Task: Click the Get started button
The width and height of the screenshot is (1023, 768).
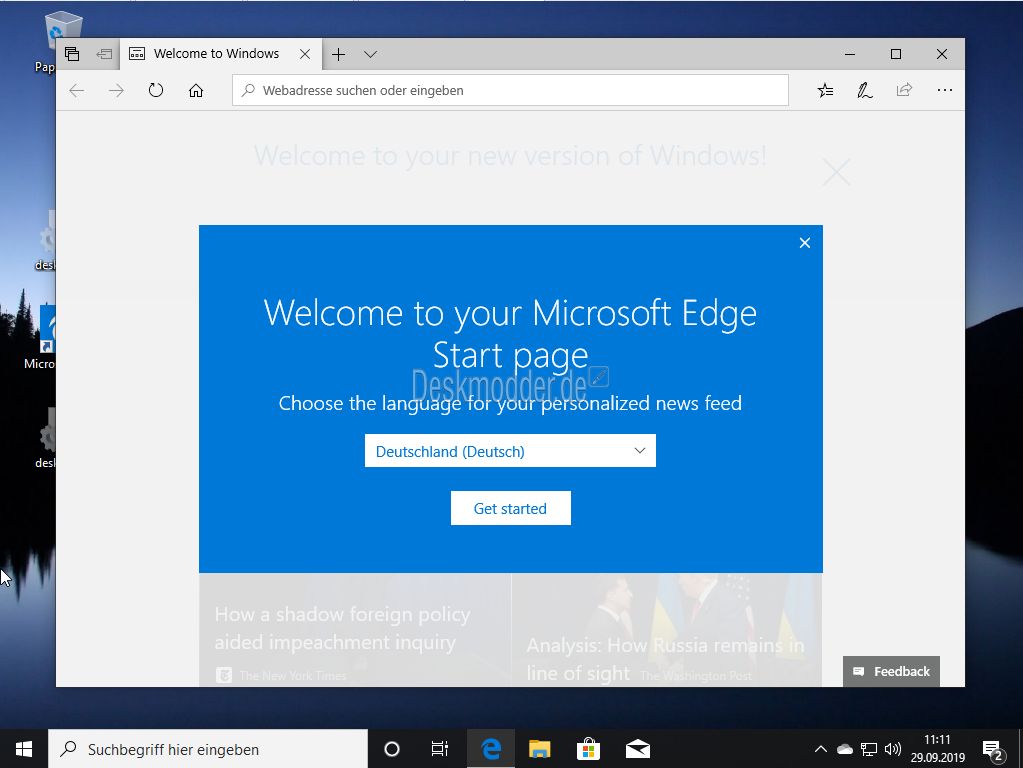Action: point(510,508)
